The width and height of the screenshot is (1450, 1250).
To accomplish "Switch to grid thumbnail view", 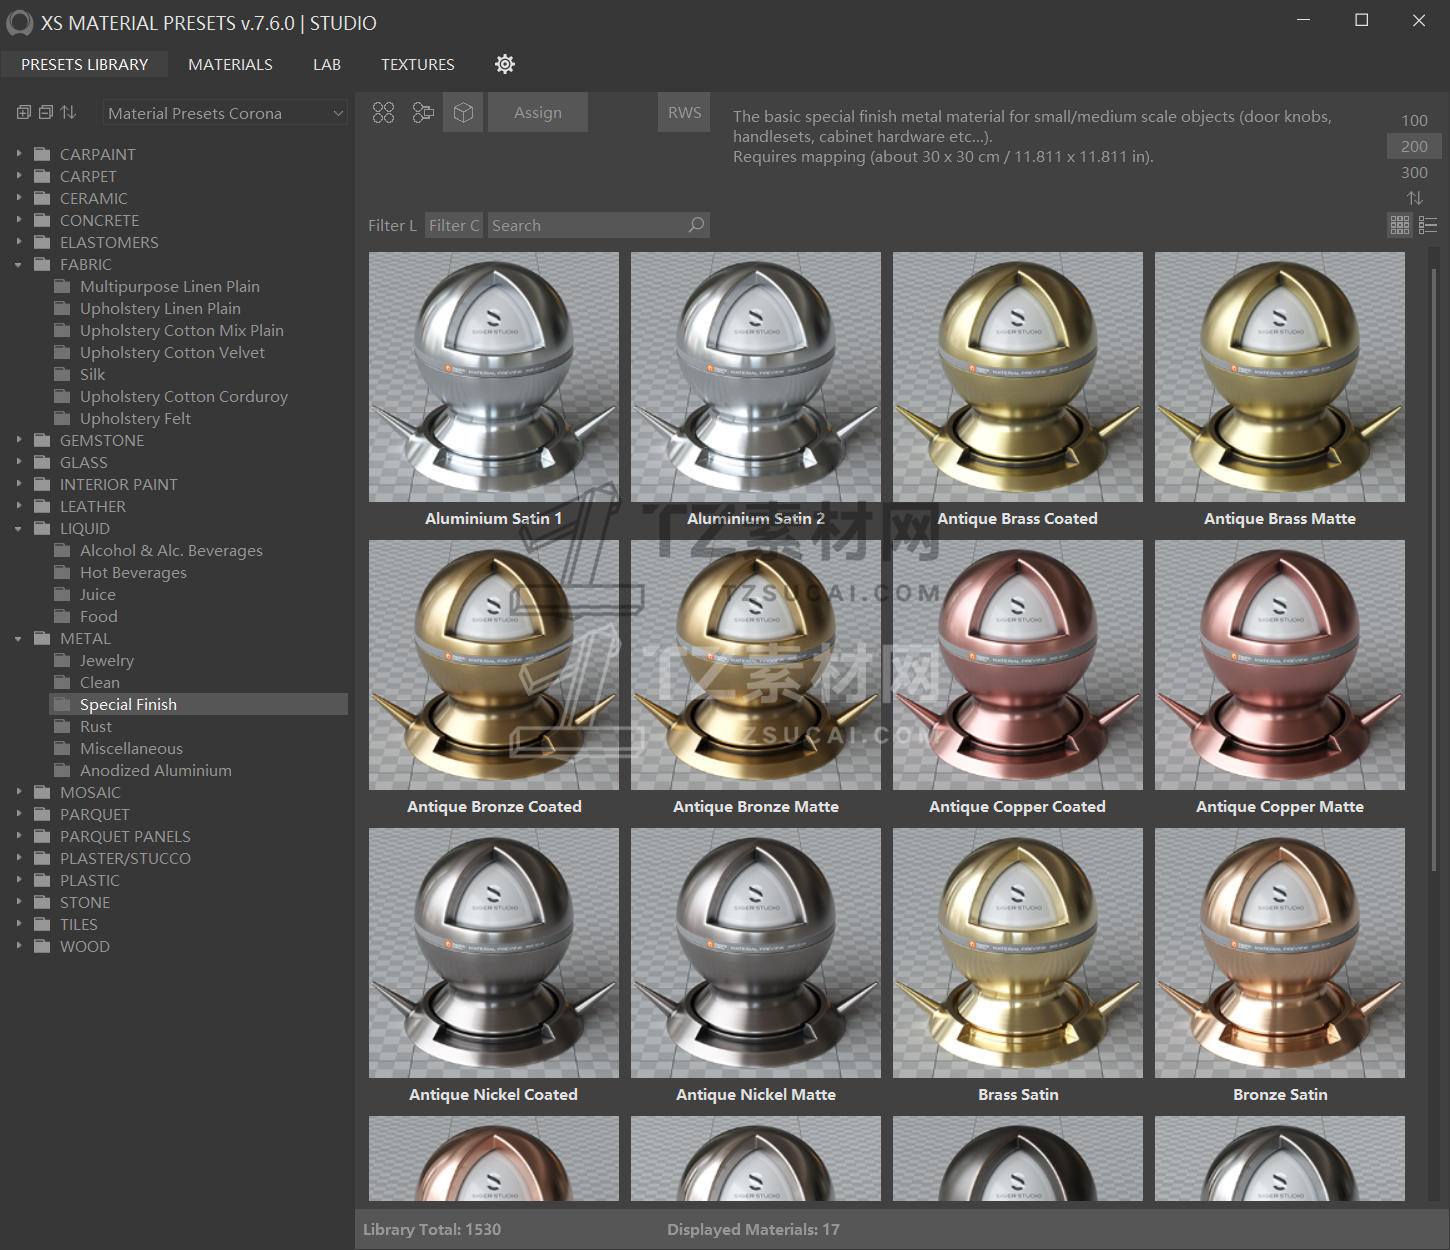I will (1400, 225).
